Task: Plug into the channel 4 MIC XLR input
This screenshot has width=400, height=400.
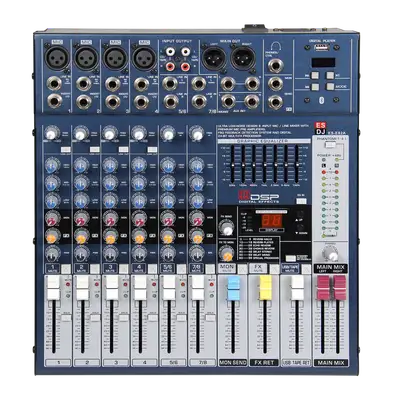Action: coord(144,58)
